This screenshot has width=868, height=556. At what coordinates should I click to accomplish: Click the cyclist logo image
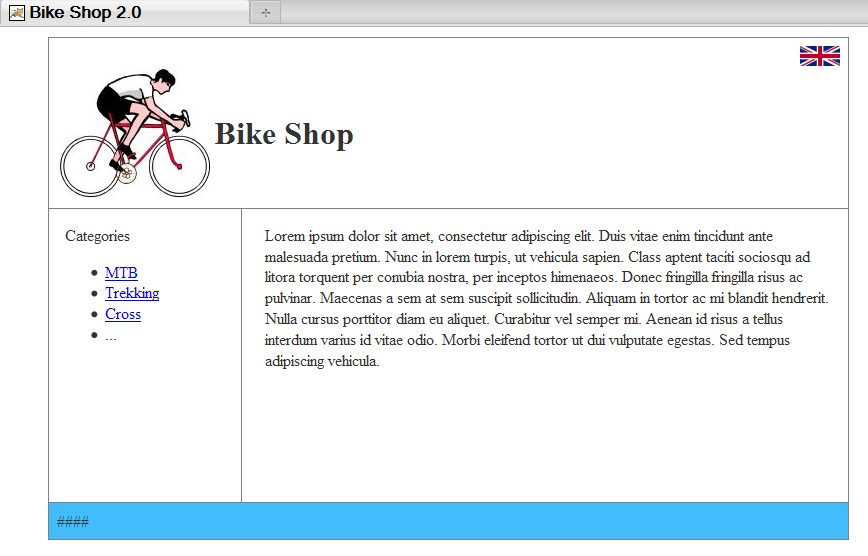[x=135, y=133]
